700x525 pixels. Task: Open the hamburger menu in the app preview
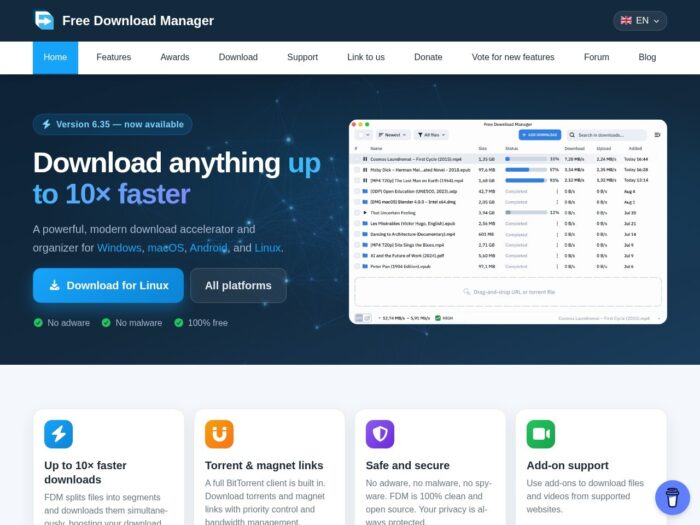pyautogui.click(x=658, y=135)
